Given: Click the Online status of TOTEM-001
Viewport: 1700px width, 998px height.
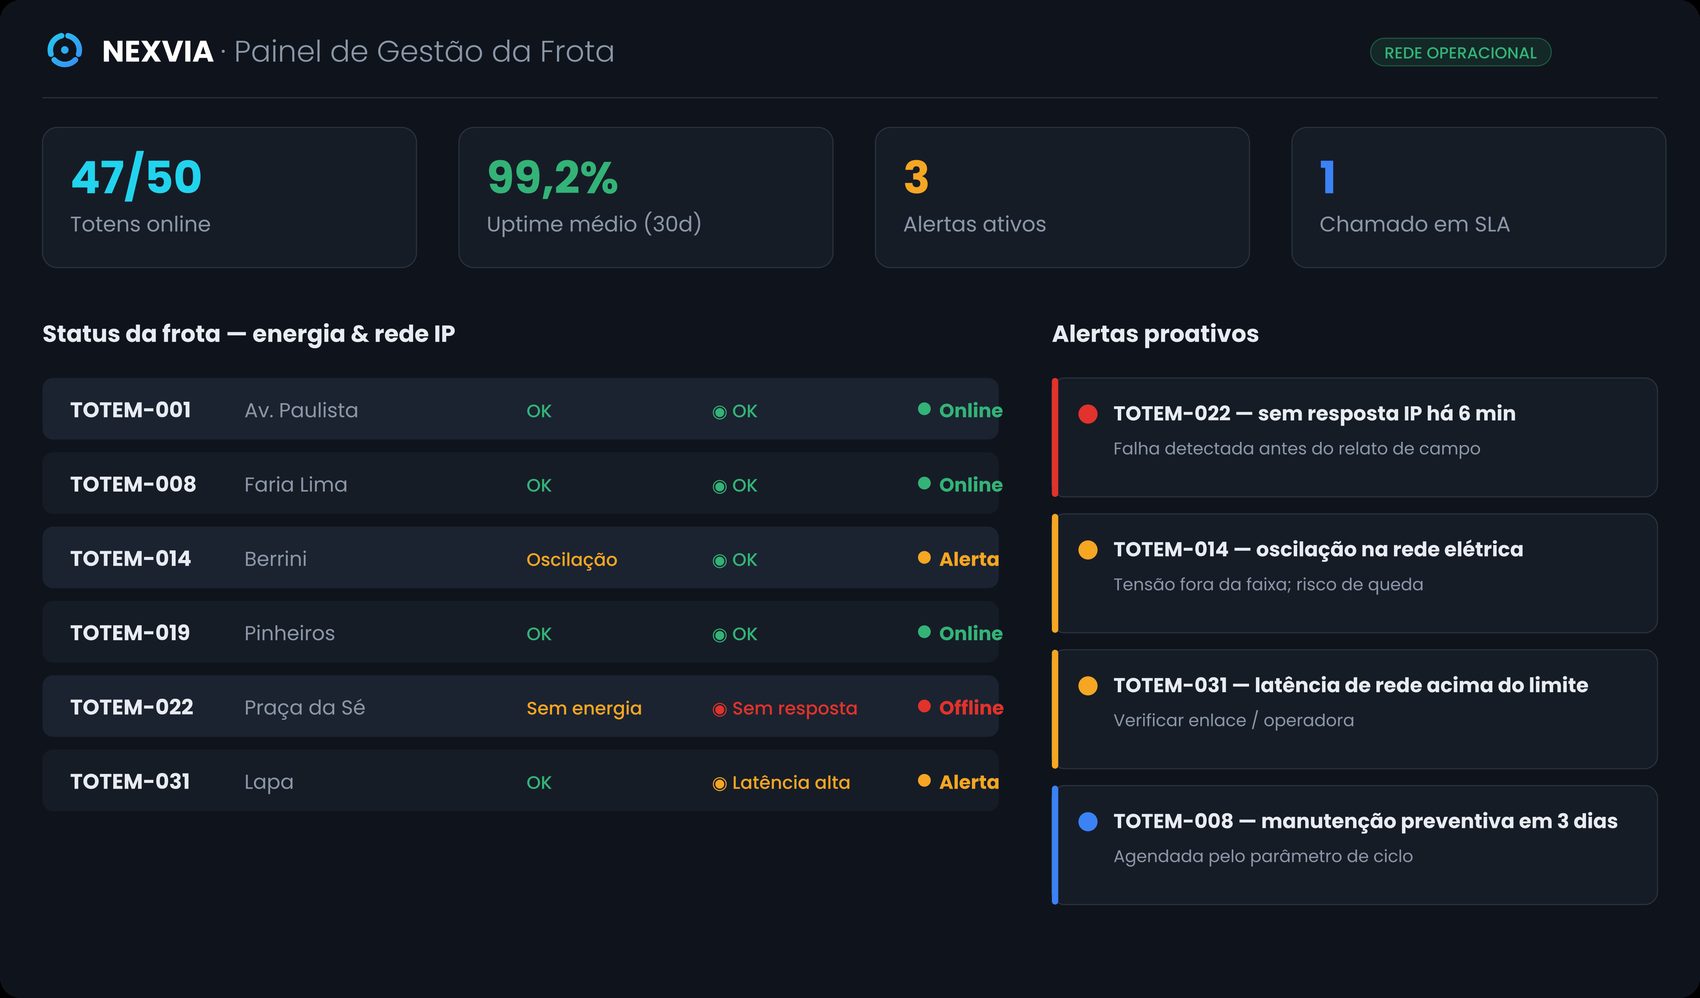Looking at the screenshot, I should [x=960, y=410].
